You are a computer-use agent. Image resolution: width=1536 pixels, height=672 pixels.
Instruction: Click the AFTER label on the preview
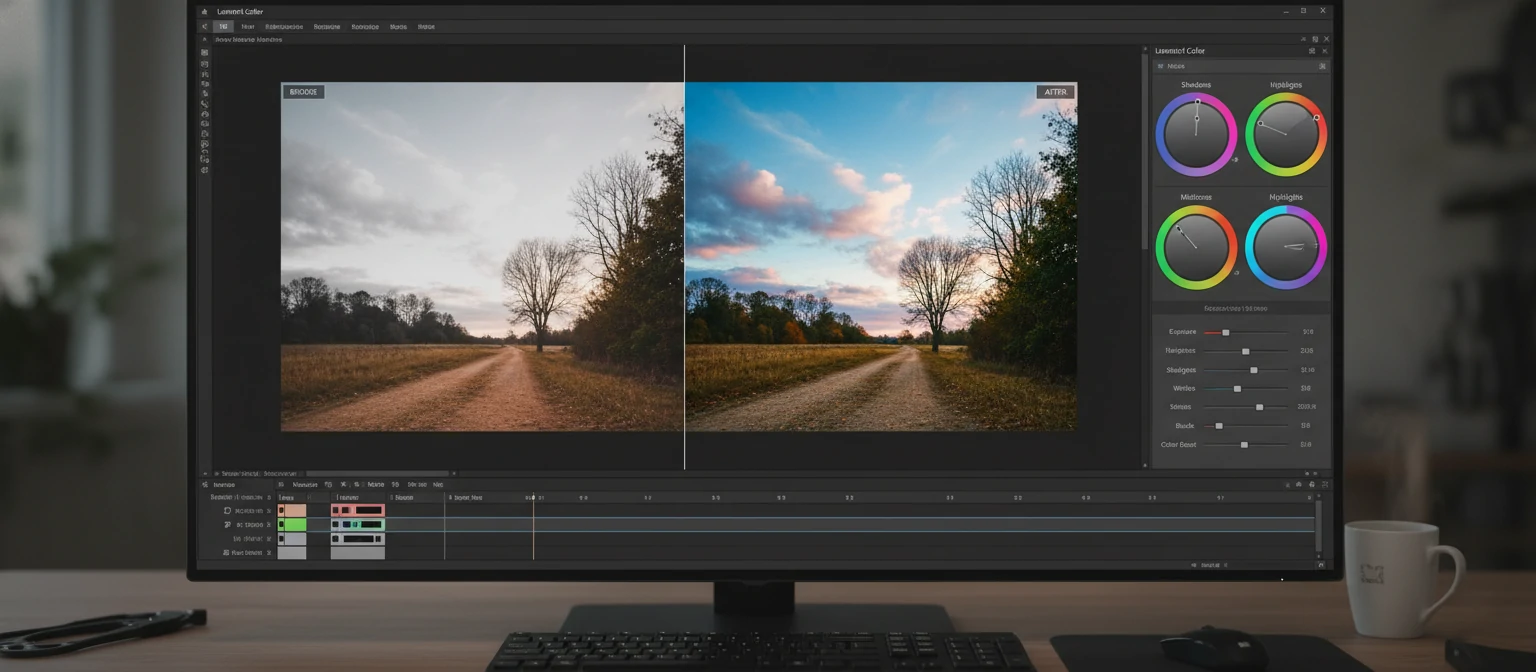point(1056,92)
